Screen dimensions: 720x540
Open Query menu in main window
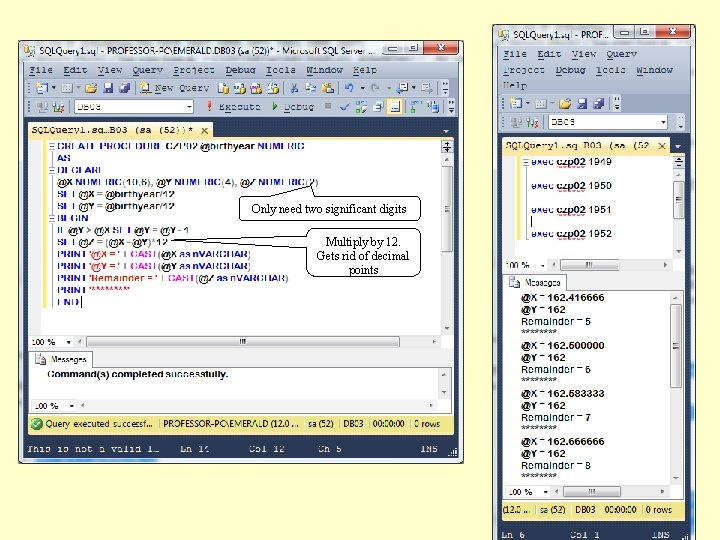147,70
